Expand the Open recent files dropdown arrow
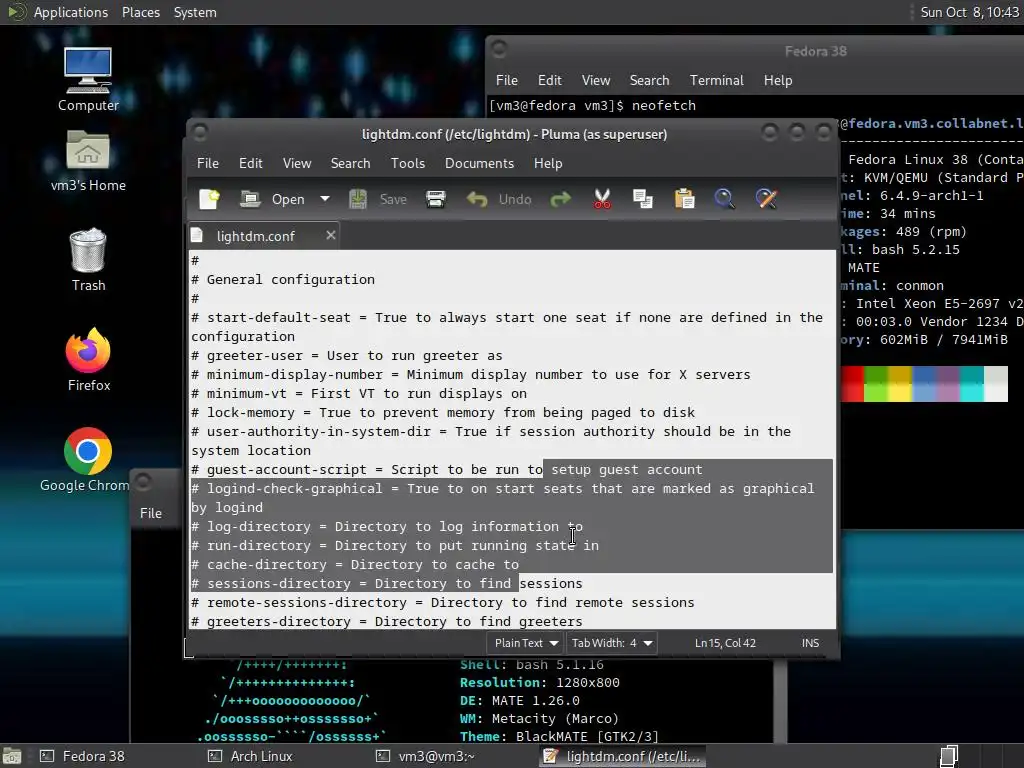Screen dimensions: 1024x768 click(325, 199)
